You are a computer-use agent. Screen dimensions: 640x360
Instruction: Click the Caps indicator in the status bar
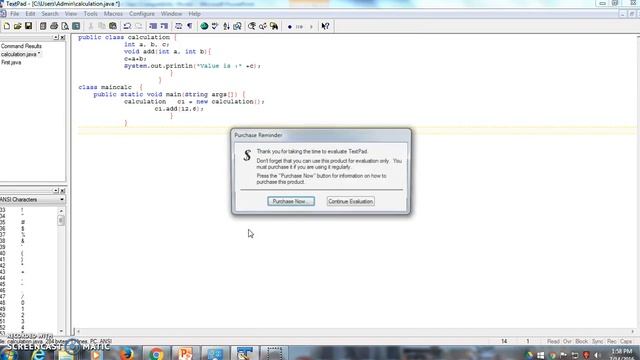tap(626, 341)
